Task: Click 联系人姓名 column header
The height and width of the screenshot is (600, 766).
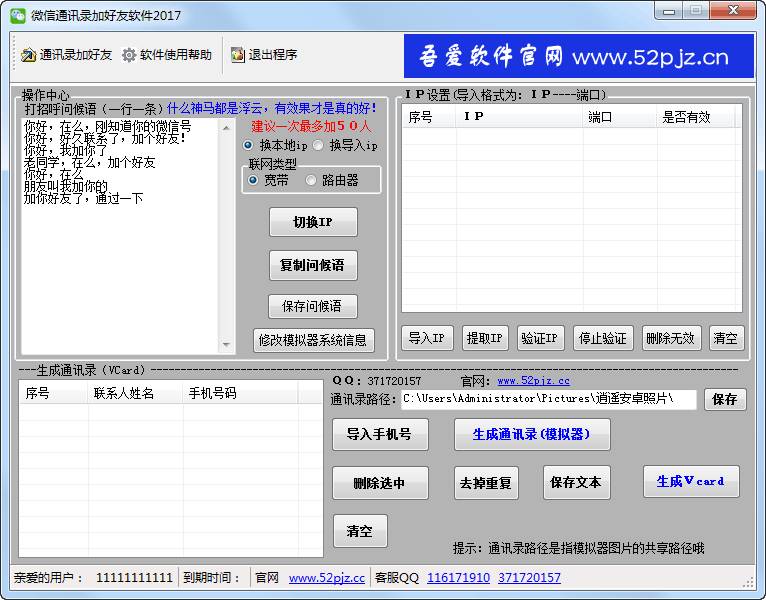Action: tap(136, 393)
